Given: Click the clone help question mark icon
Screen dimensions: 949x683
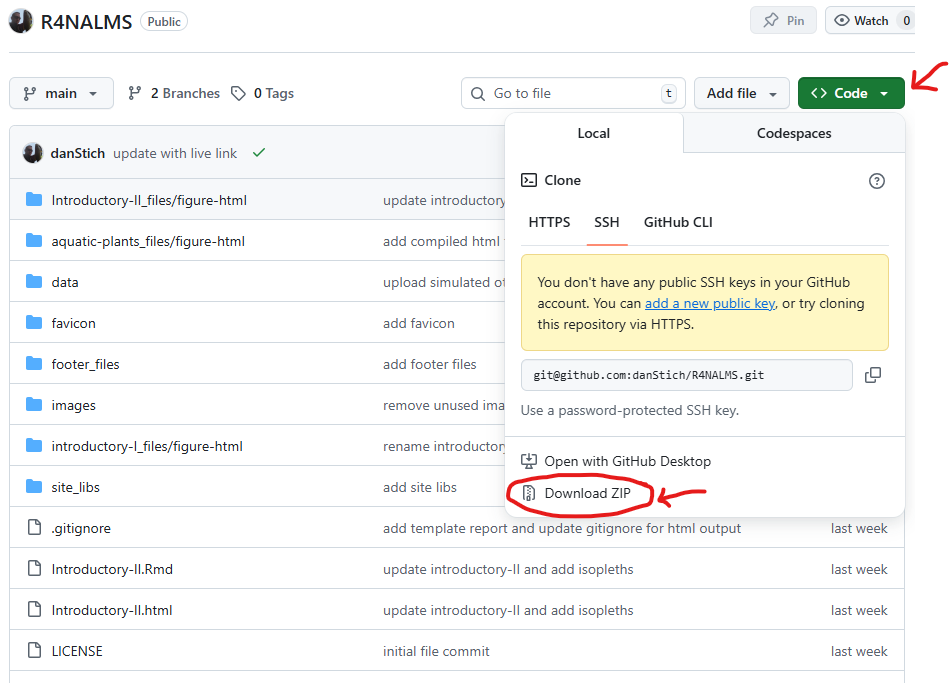Looking at the screenshot, I should (876, 181).
